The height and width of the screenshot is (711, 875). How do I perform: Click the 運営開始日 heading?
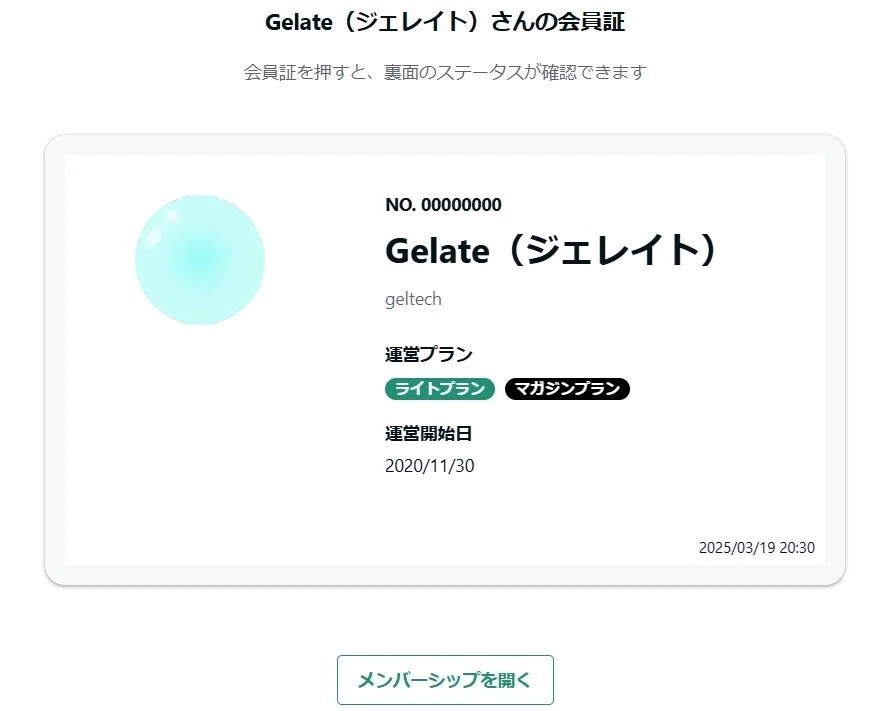429,433
